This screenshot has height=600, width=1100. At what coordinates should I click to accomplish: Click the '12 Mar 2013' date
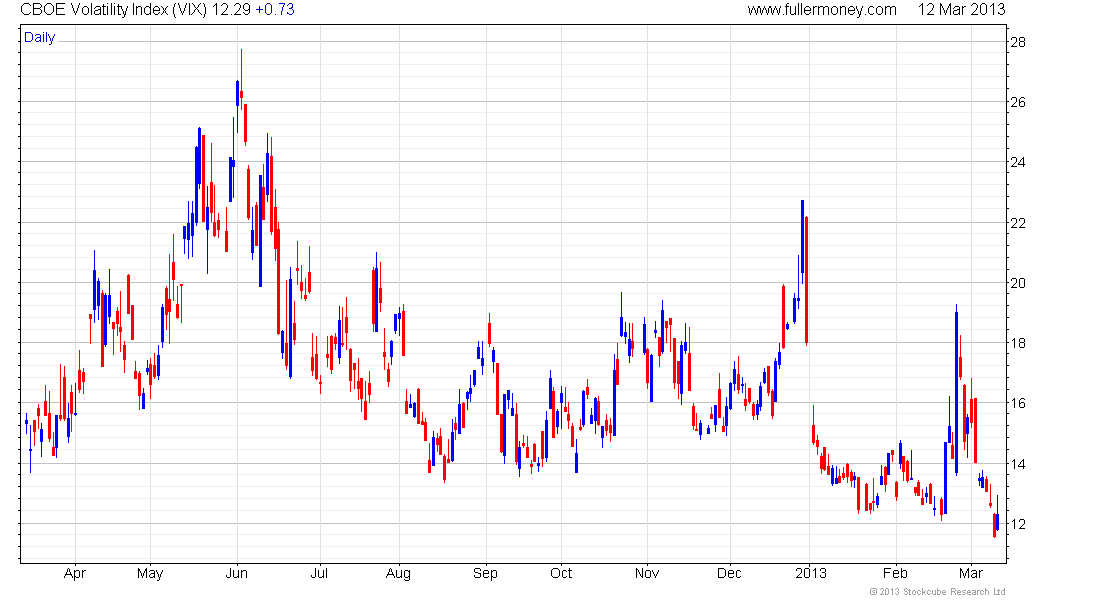tap(962, 10)
